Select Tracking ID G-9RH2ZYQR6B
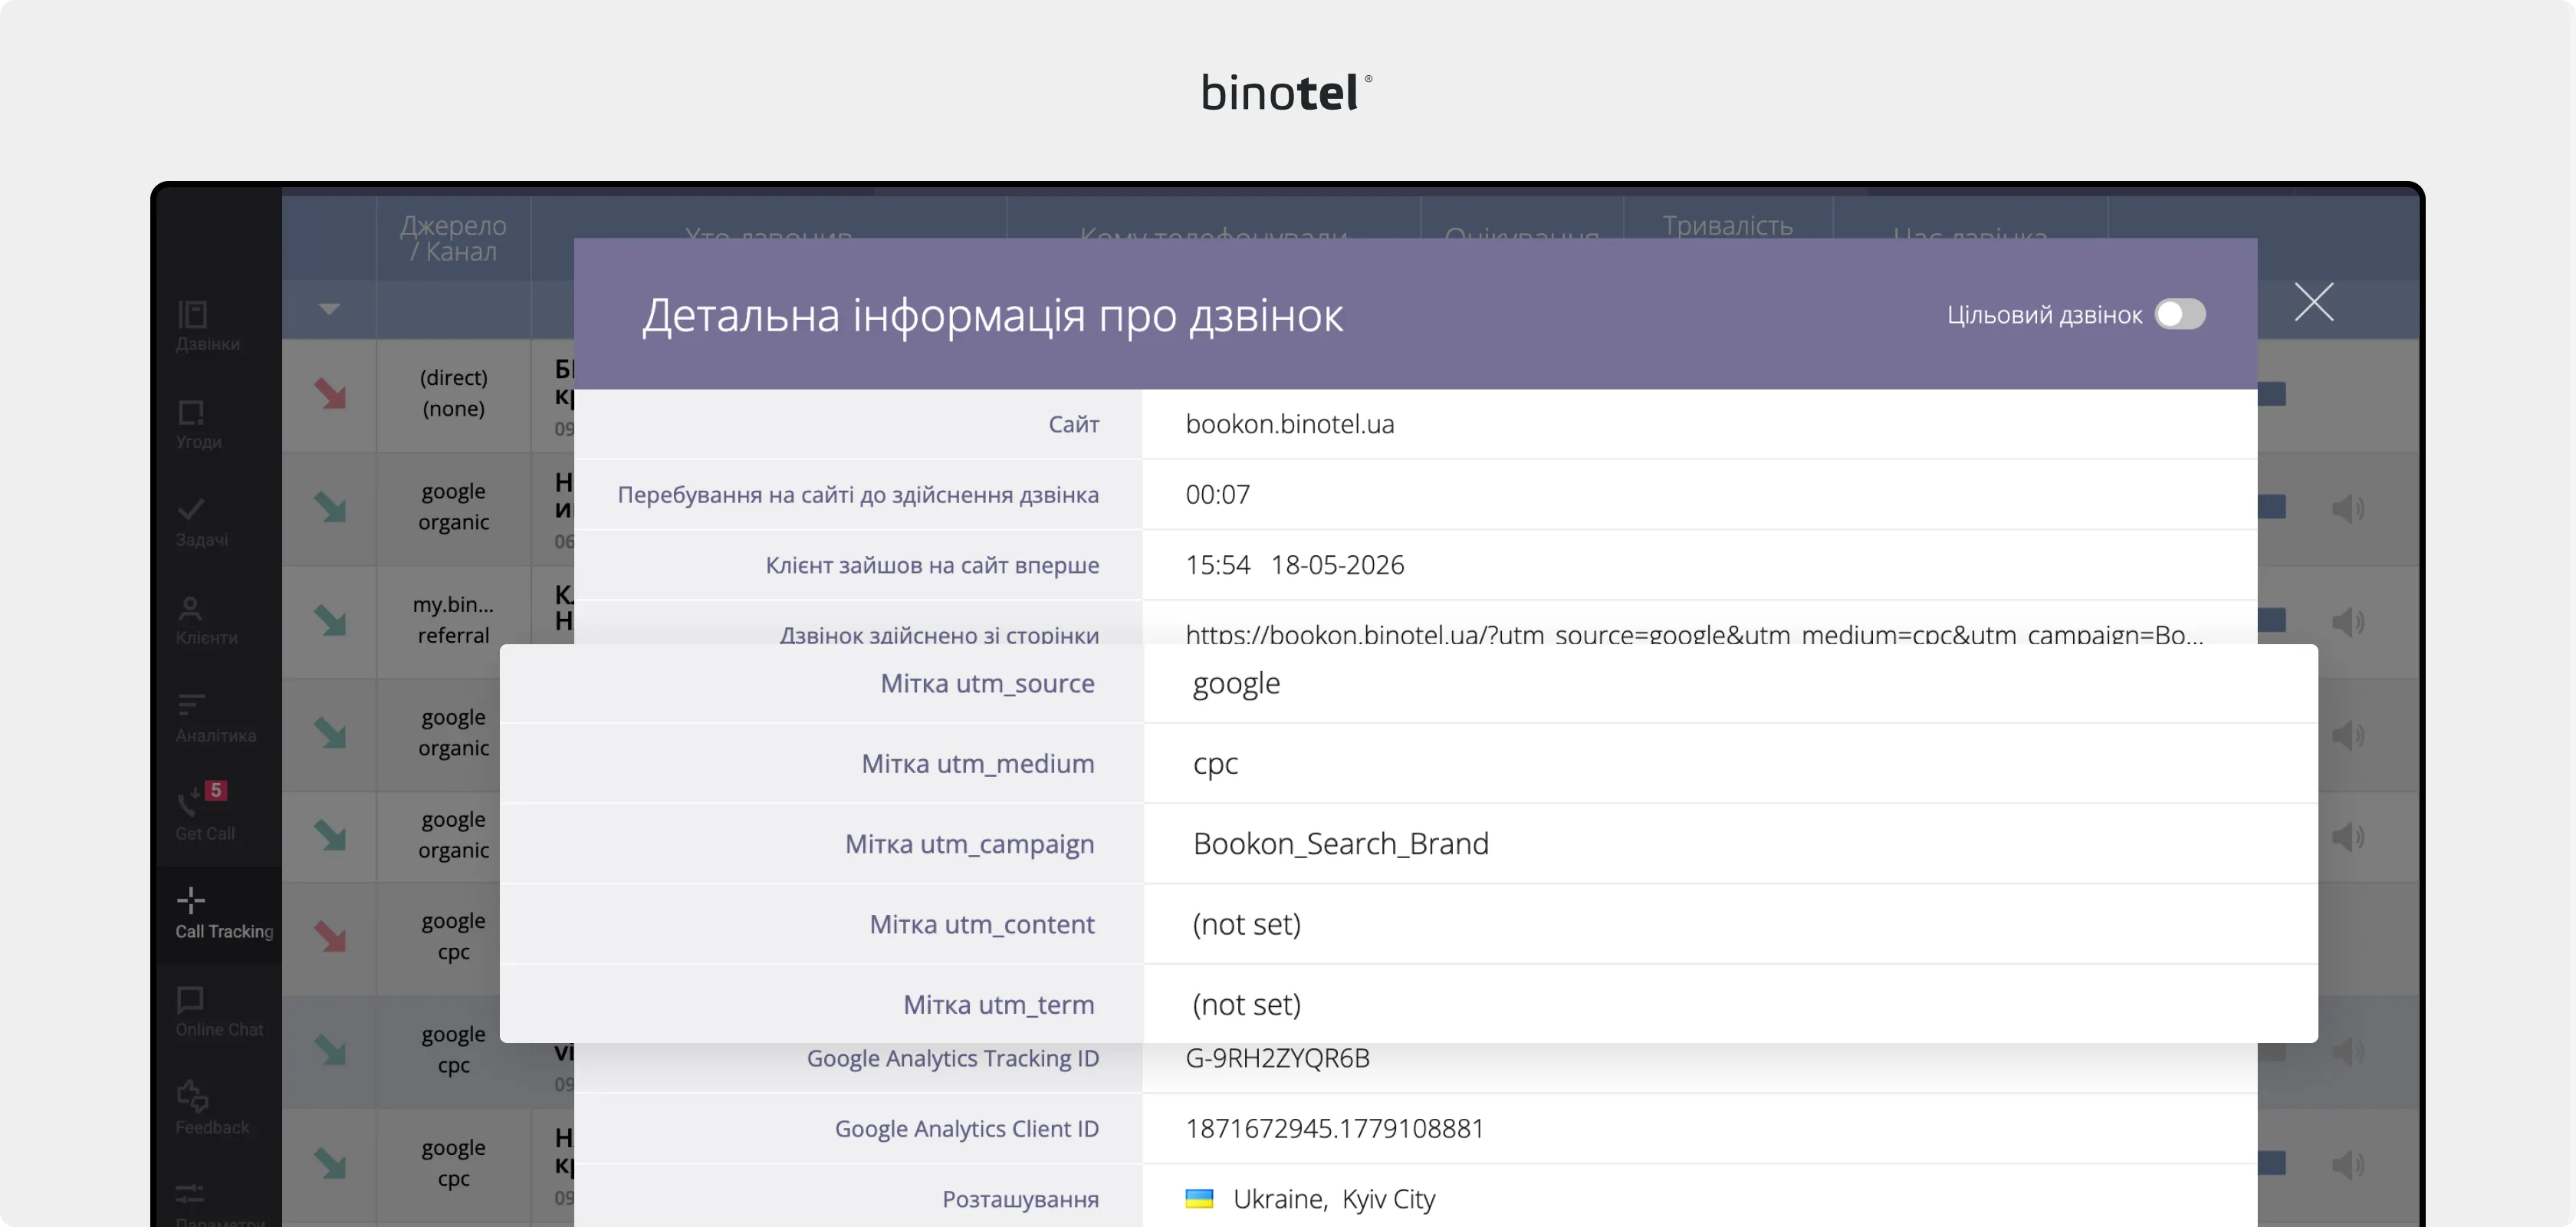Viewport: 2576px width, 1227px height. pyautogui.click(x=1277, y=1058)
